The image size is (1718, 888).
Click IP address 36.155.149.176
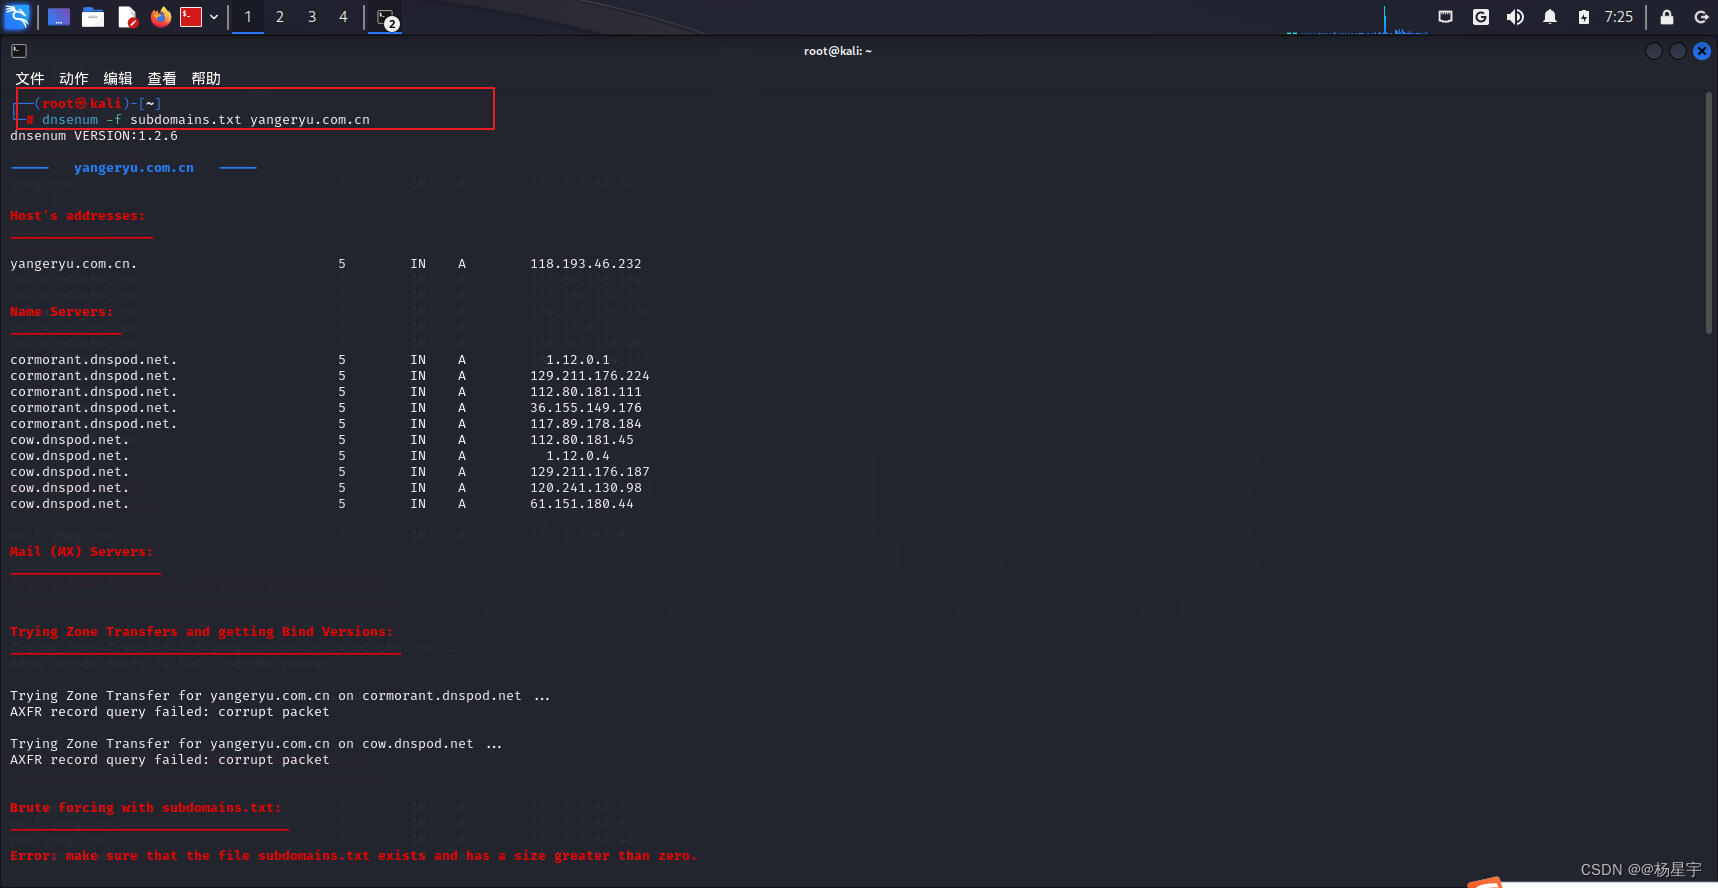586,408
